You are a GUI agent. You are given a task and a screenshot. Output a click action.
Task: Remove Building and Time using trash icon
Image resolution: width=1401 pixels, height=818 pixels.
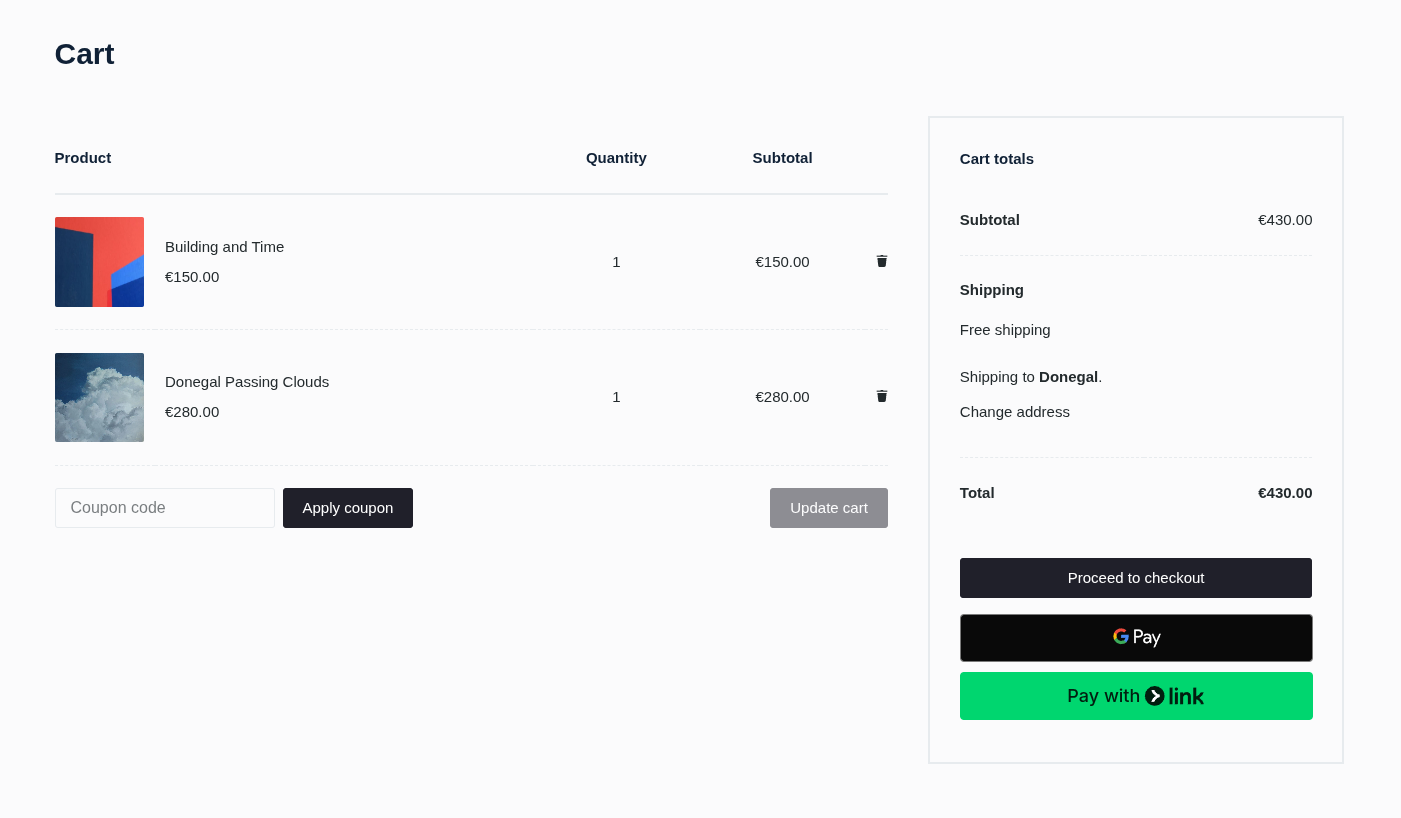point(881,261)
